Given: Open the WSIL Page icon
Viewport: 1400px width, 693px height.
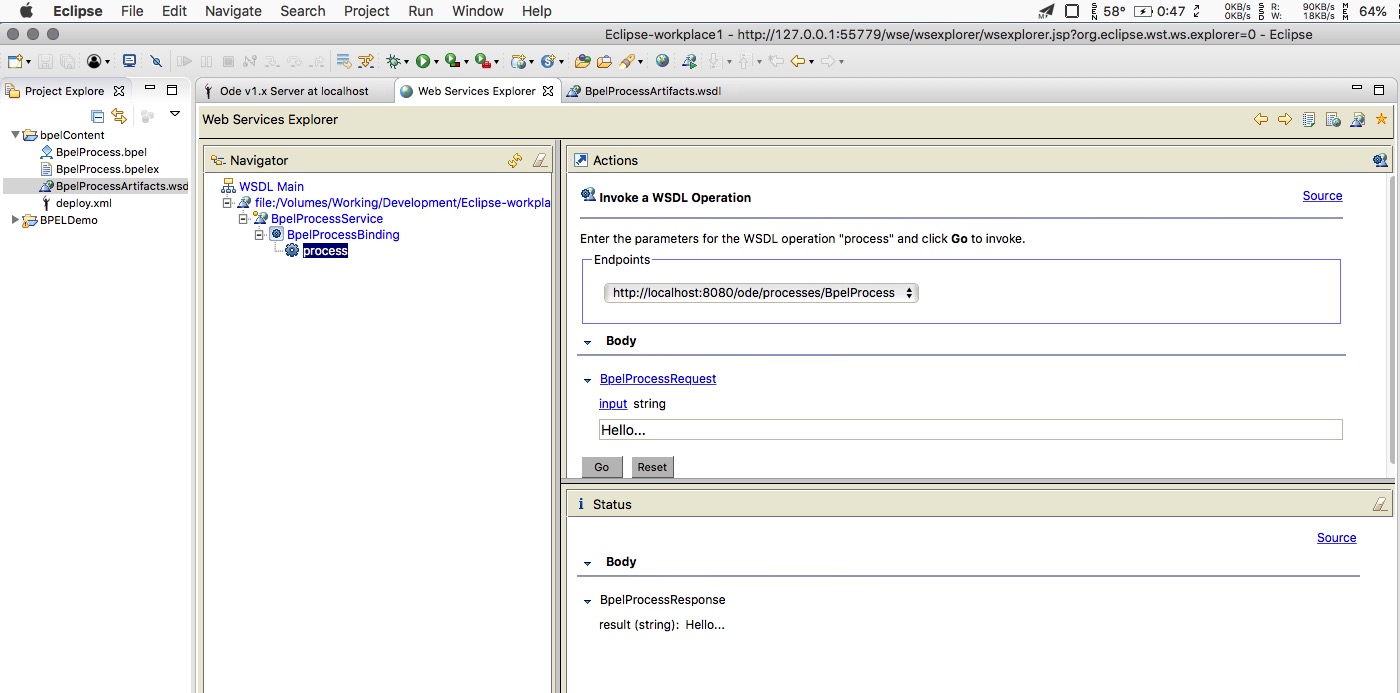Looking at the screenshot, I should (1333, 119).
